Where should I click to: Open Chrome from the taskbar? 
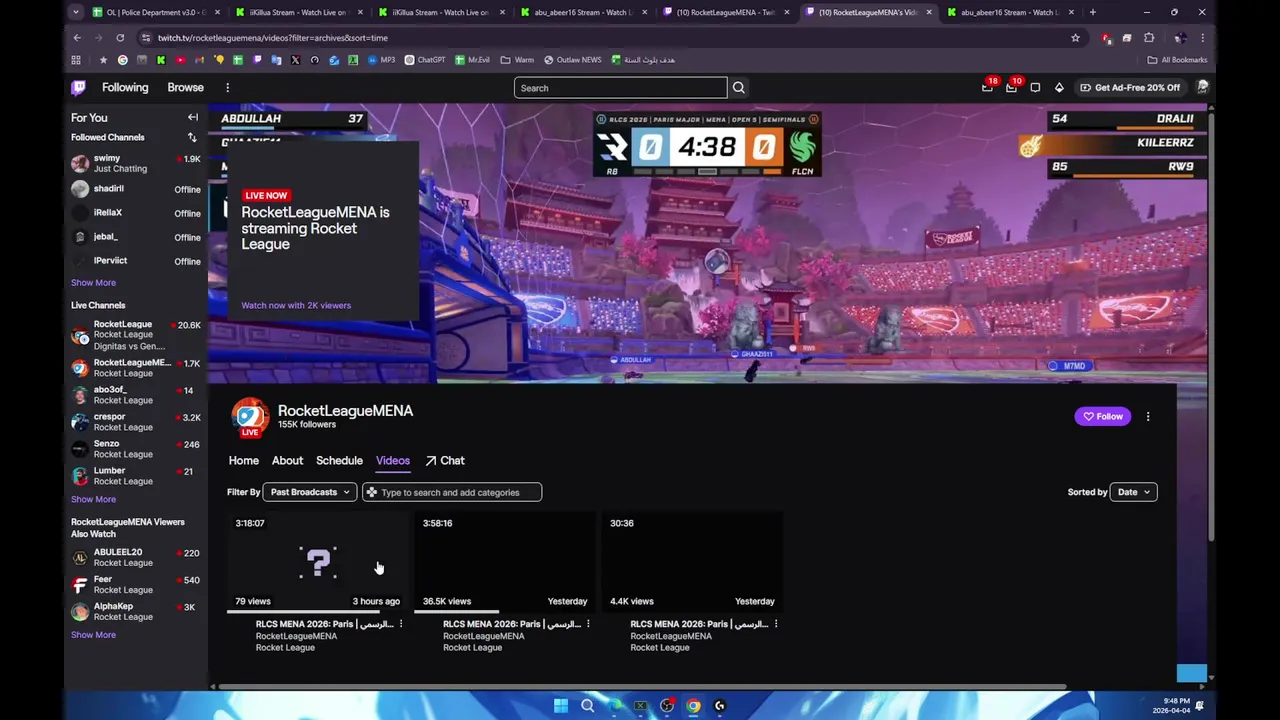coord(693,706)
